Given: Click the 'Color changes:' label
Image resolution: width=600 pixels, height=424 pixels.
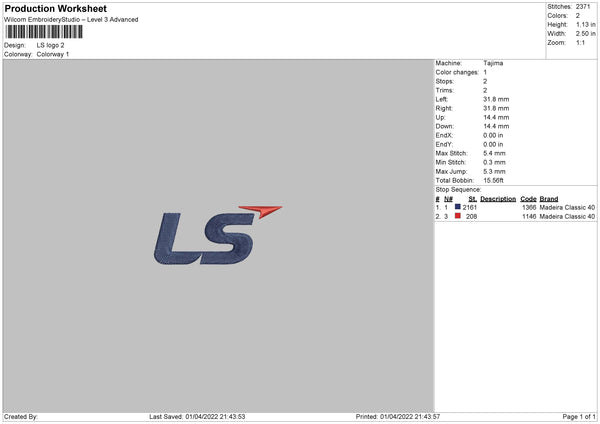Looking at the screenshot, I should 457,72.
